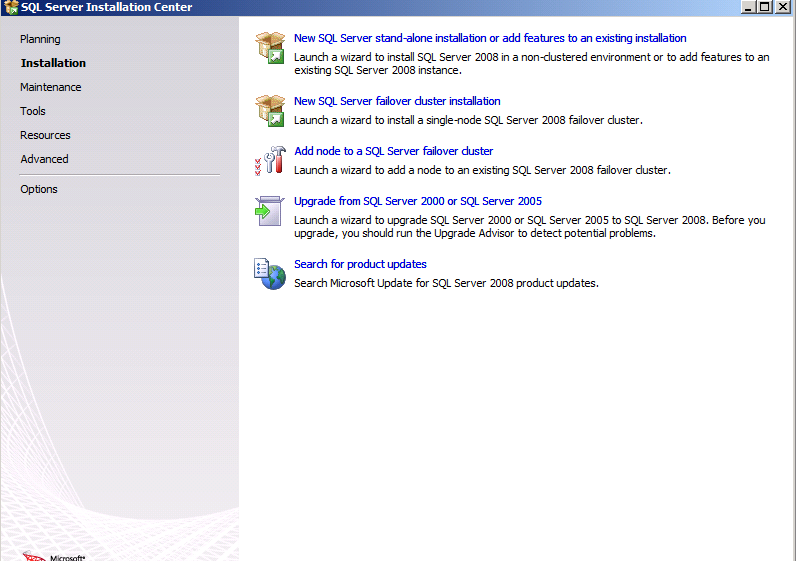Select the Installation section
The width and height of the screenshot is (796, 561).
[x=53, y=63]
